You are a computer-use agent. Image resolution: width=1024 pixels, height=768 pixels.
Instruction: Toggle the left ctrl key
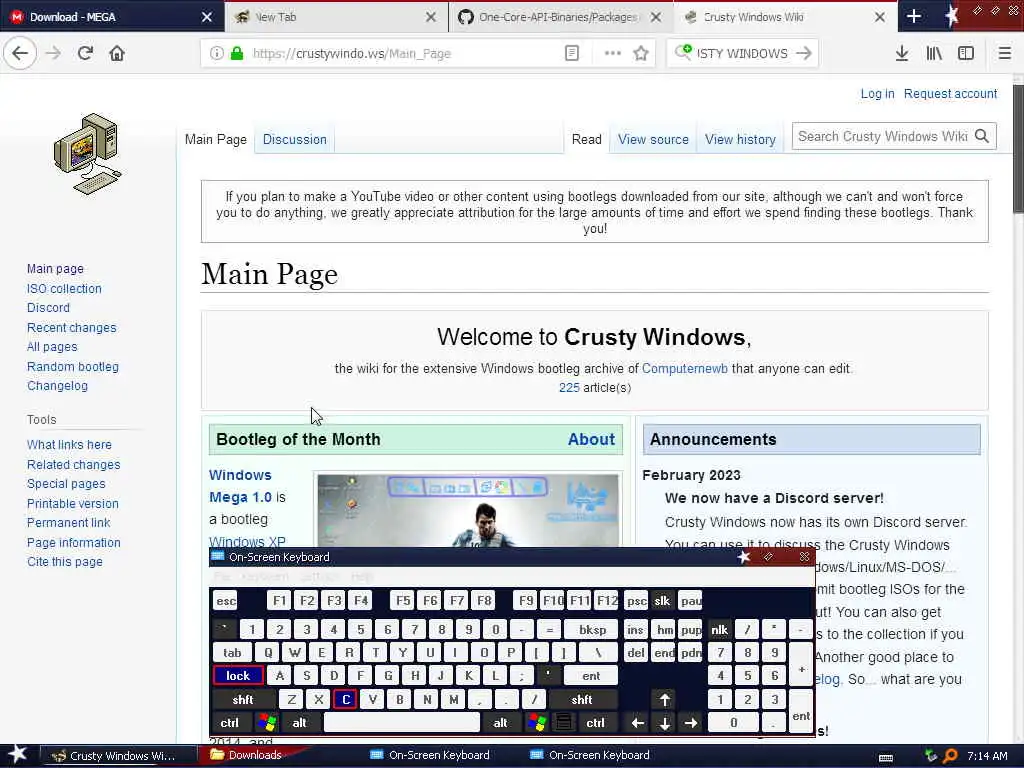[230, 722]
